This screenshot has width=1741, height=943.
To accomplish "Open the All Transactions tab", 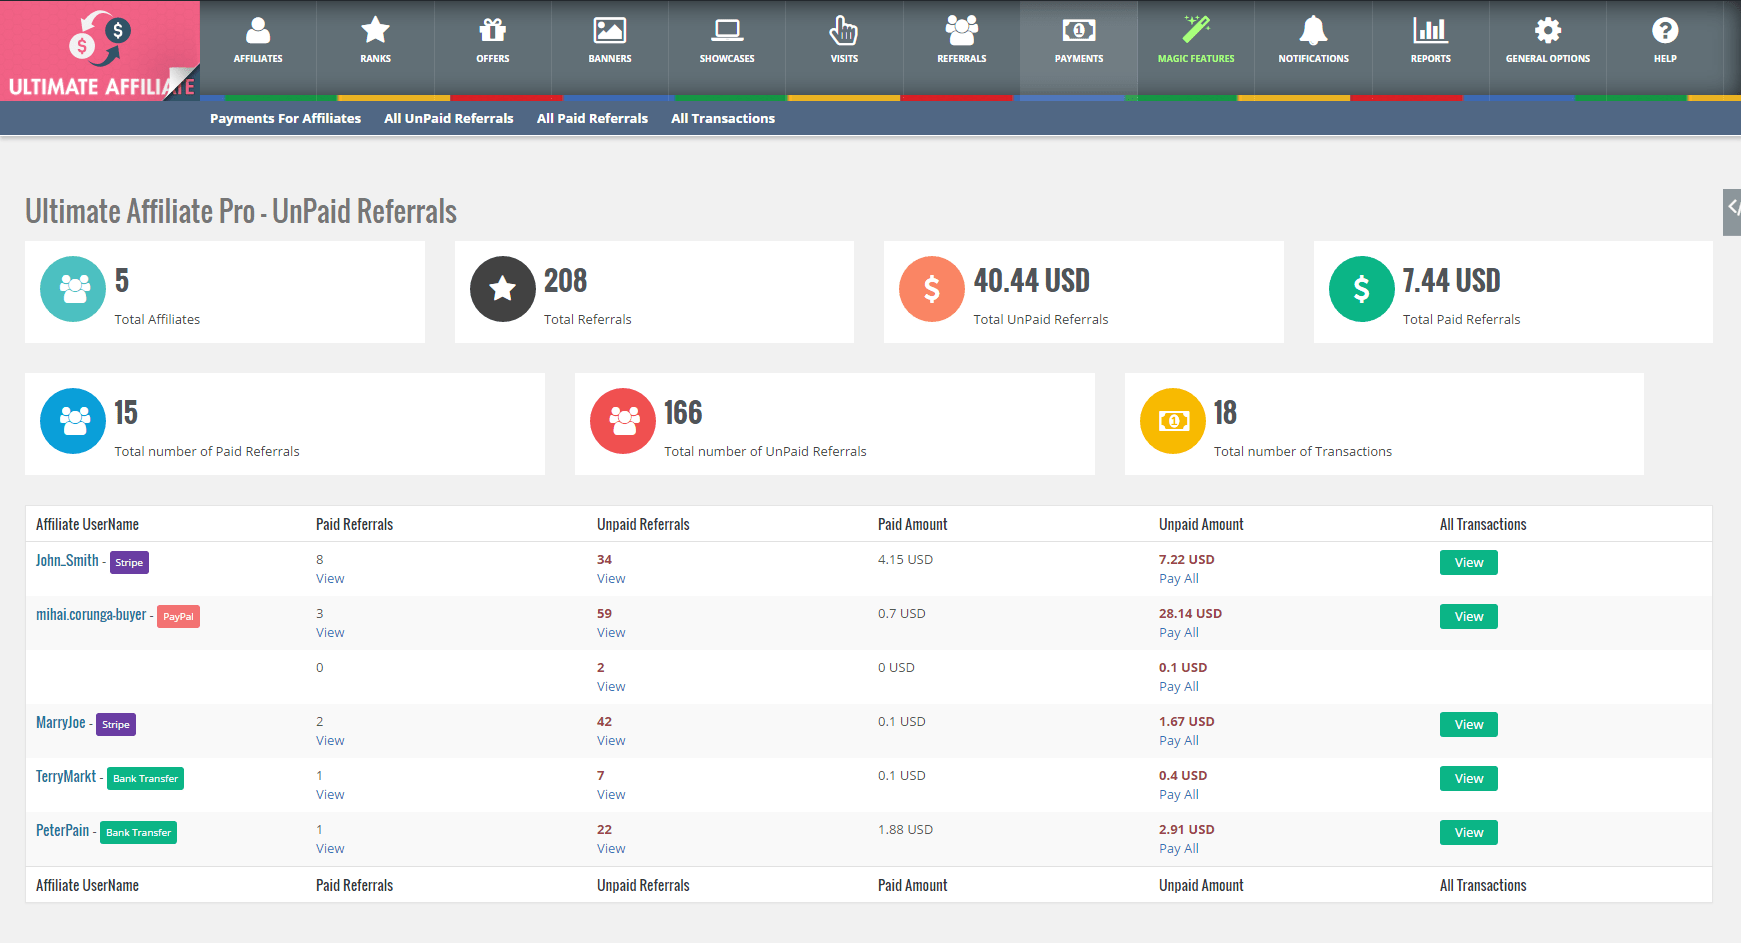I will pyautogui.click(x=722, y=118).
